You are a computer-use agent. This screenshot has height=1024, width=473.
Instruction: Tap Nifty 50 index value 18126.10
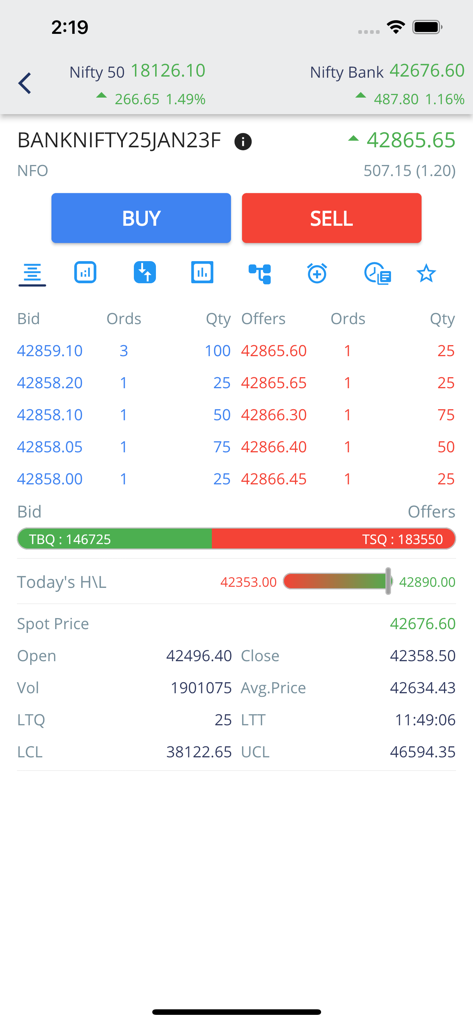(x=168, y=71)
